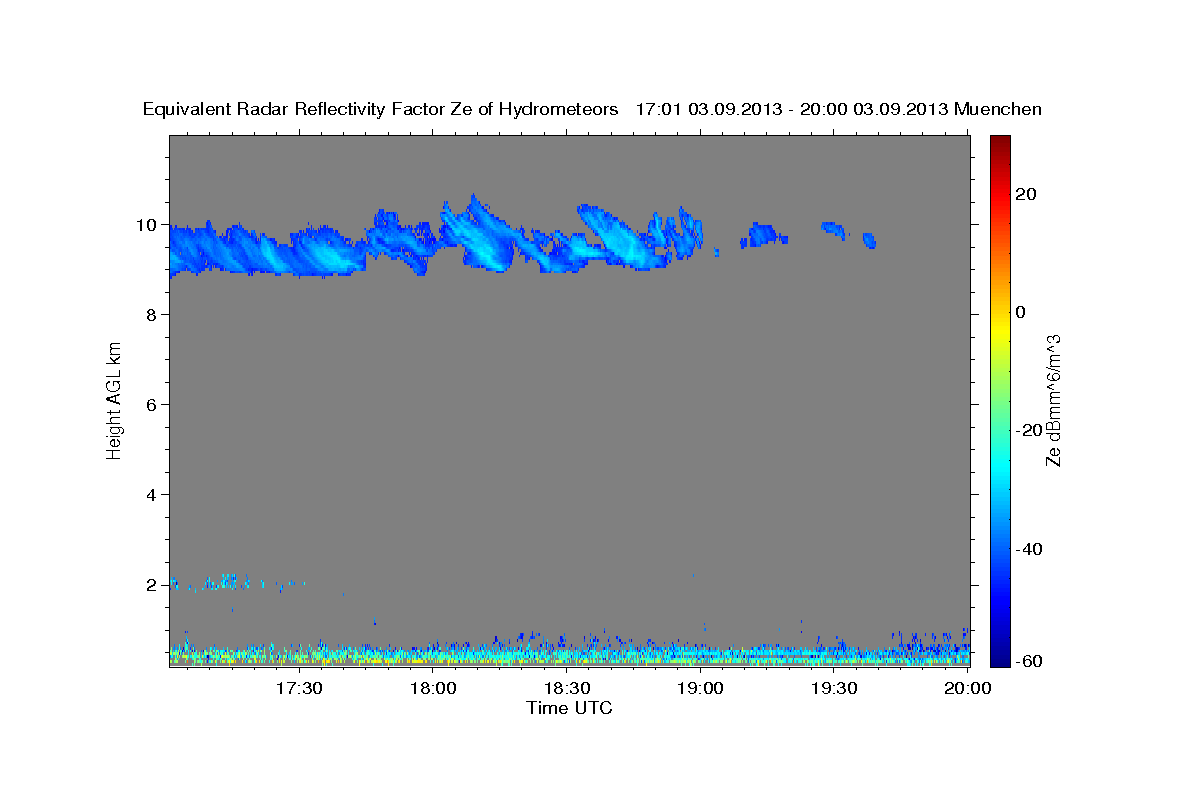Click the dark blue bottom of the colorbar
1200x800 pixels.
998,658
